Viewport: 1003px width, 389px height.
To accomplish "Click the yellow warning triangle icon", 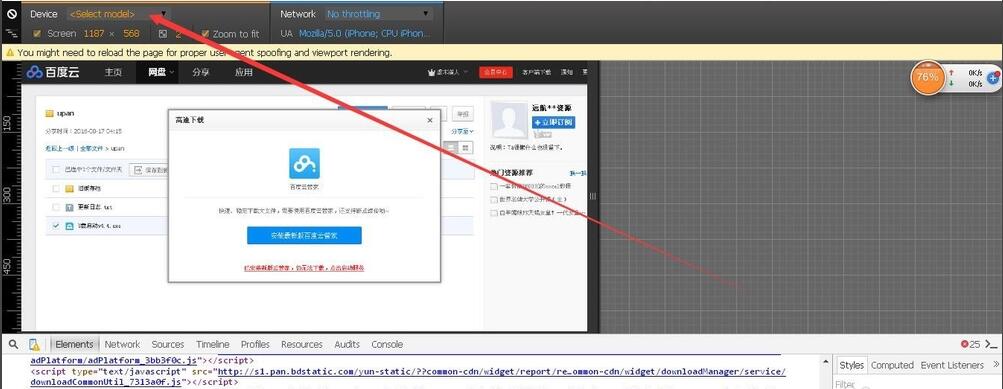I will click(x=10, y=52).
